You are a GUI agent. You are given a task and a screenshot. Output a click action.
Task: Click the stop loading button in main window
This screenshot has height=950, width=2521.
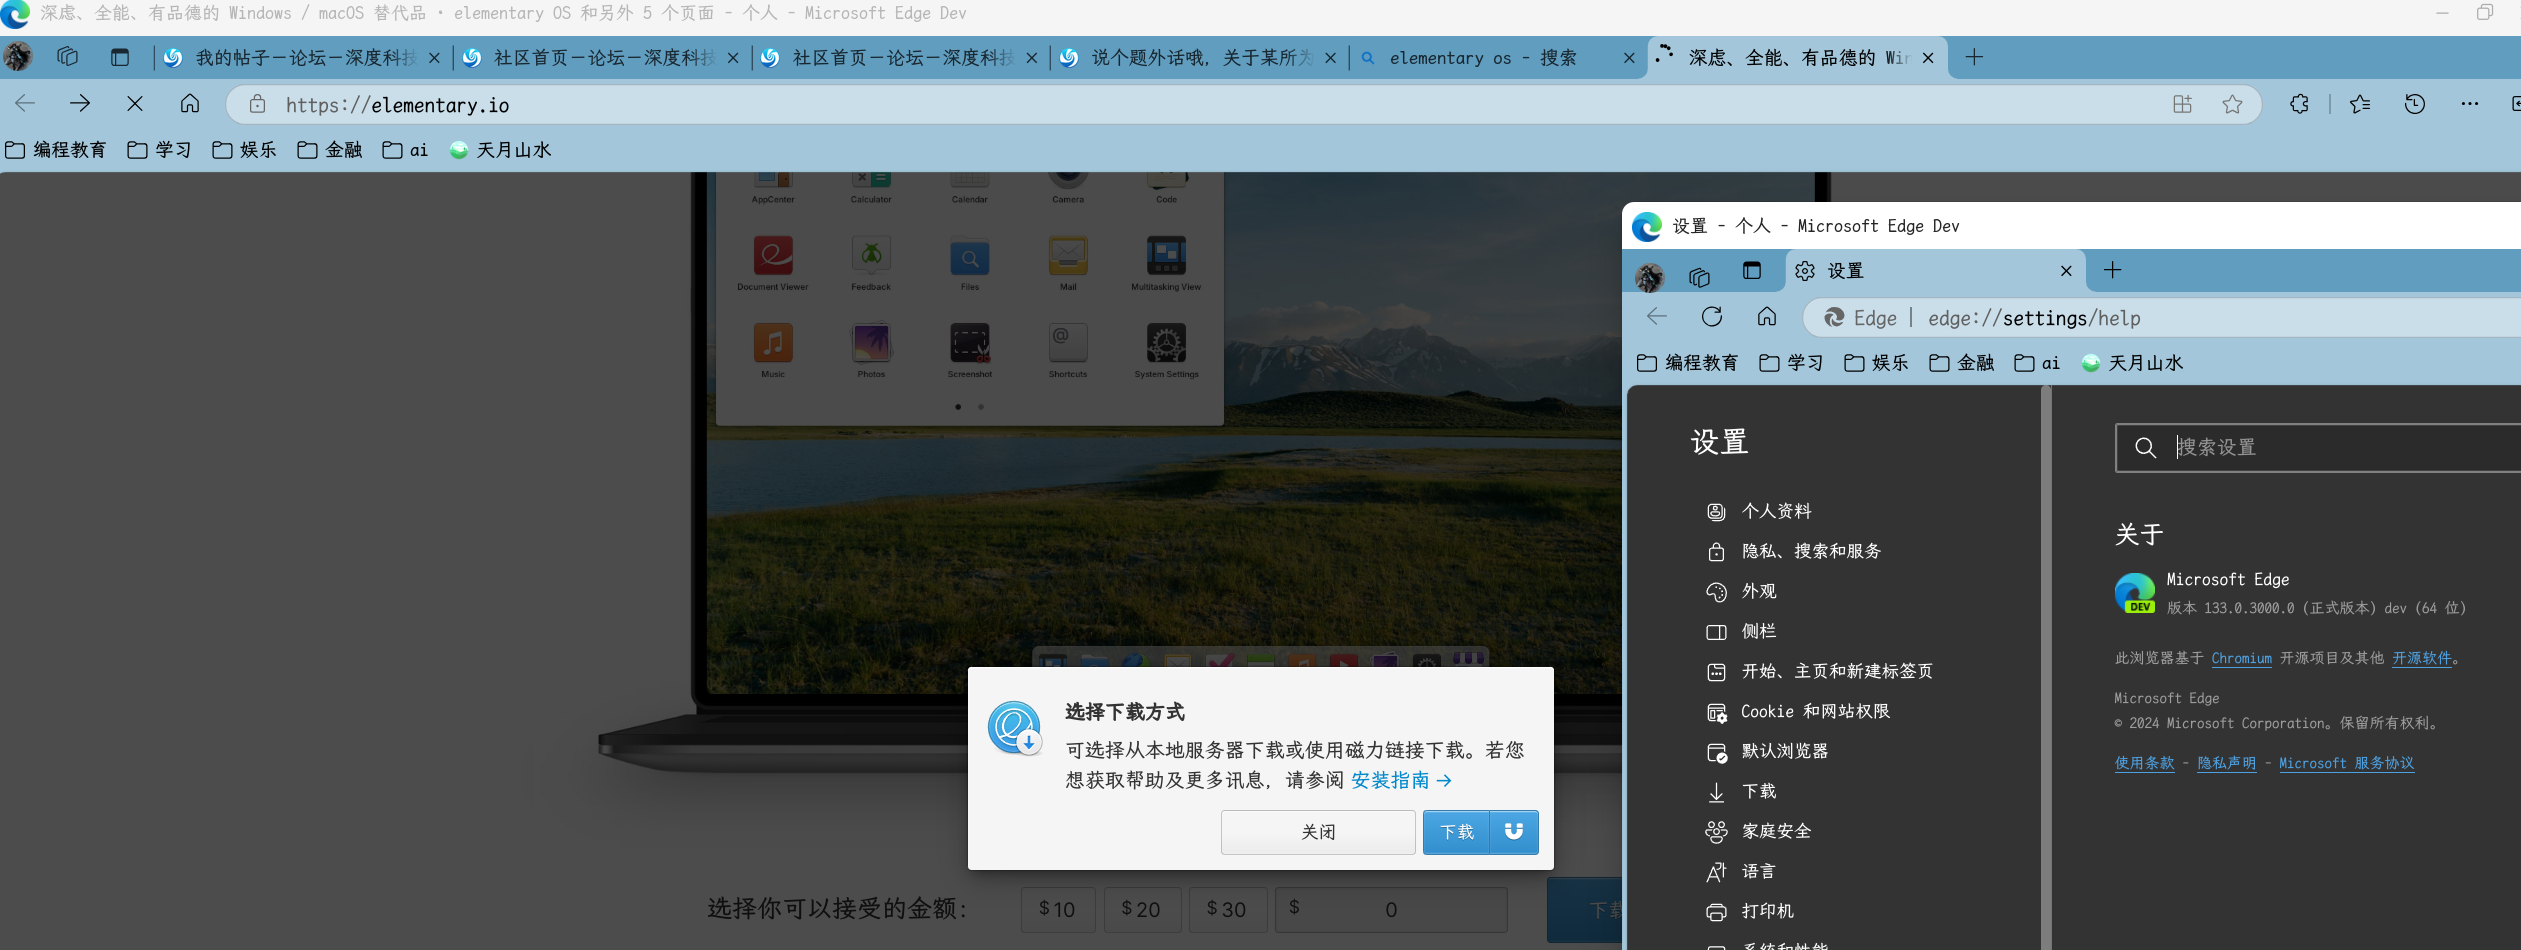click(x=135, y=104)
